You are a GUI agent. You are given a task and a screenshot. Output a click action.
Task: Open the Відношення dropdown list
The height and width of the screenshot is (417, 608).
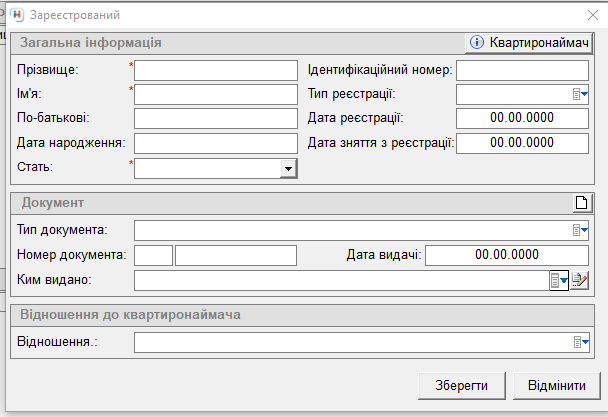click(x=580, y=343)
